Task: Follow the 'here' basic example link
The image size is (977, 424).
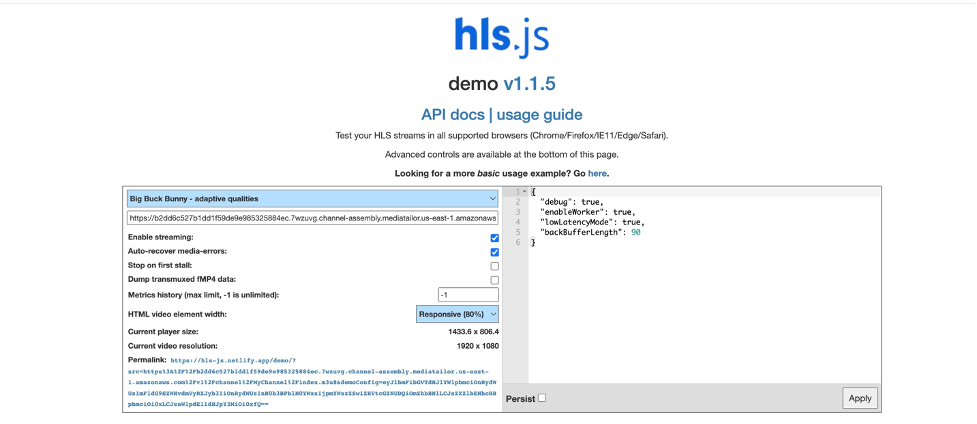Action: pos(597,173)
